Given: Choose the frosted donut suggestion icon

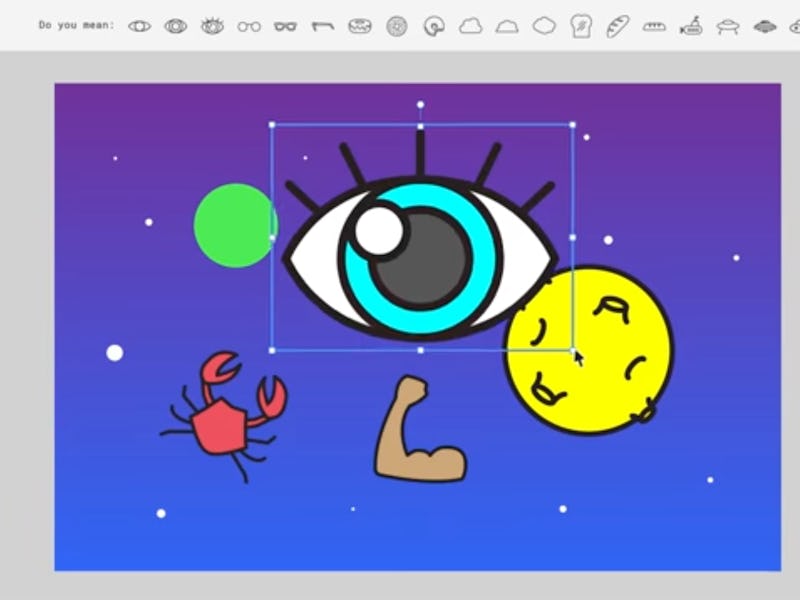Looking at the screenshot, I should click(360, 26).
